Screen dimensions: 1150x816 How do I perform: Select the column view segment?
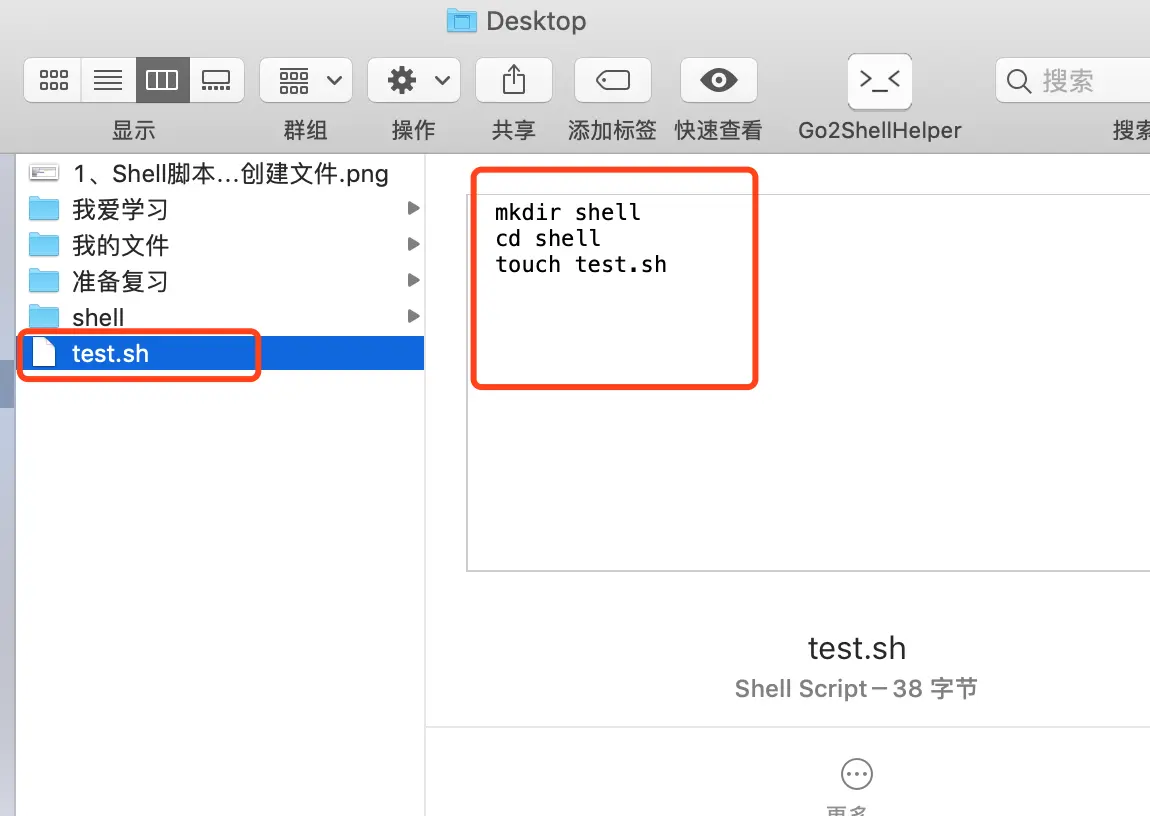tap(162, 80)
